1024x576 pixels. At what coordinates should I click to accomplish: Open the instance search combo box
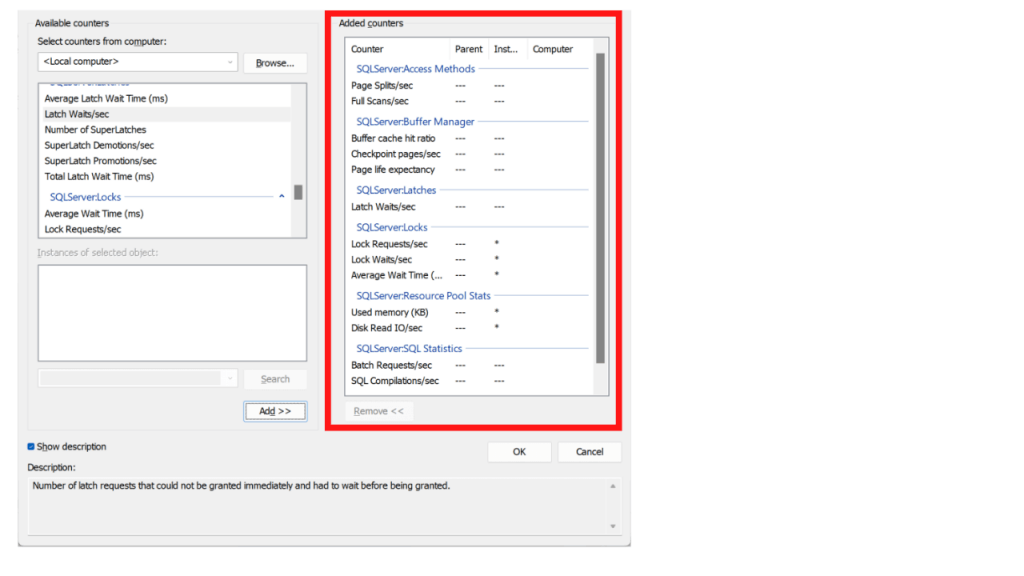click(x=138, y=379)
